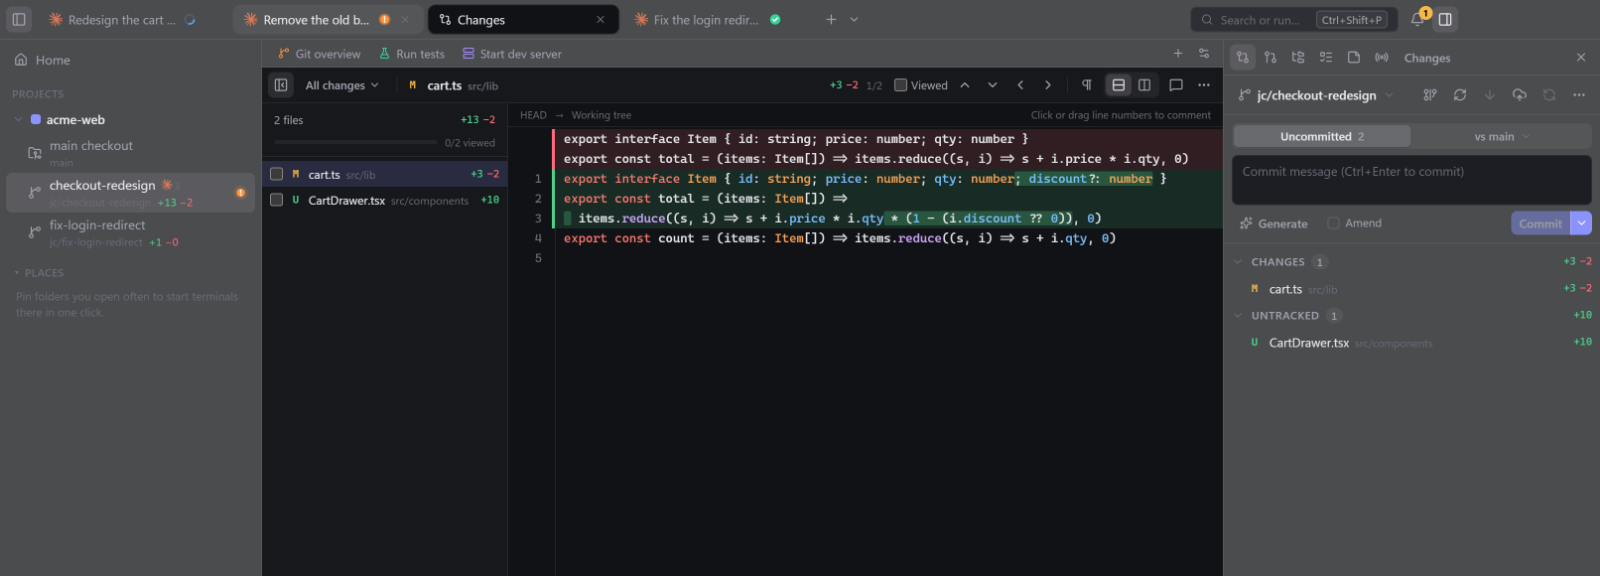The width and height of the screenshot is (1600, 576).
Task: Go to previous file arrow
Action: coord(1020,85)
